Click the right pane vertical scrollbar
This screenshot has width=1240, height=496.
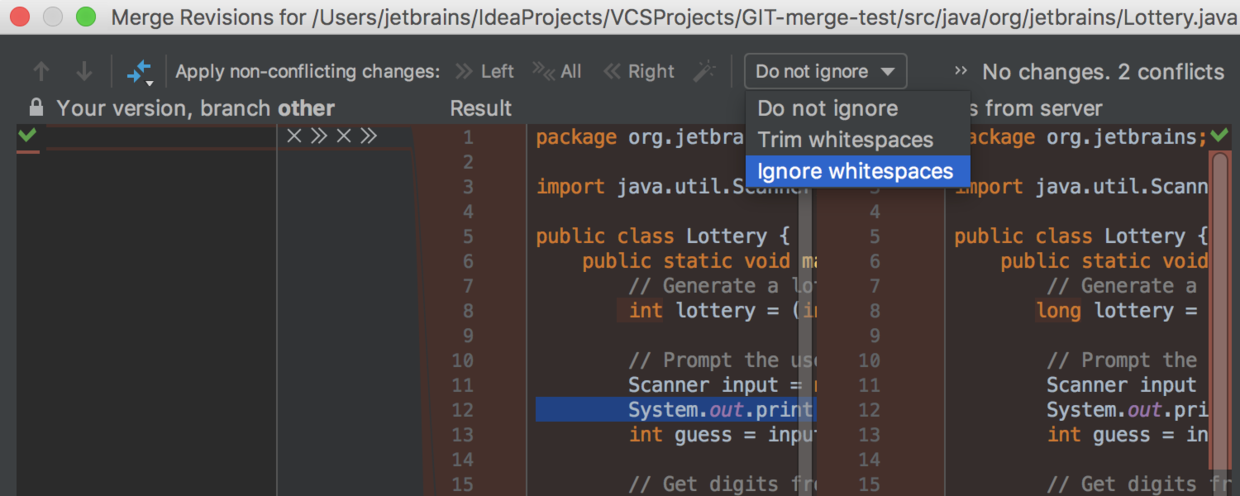1220,310
